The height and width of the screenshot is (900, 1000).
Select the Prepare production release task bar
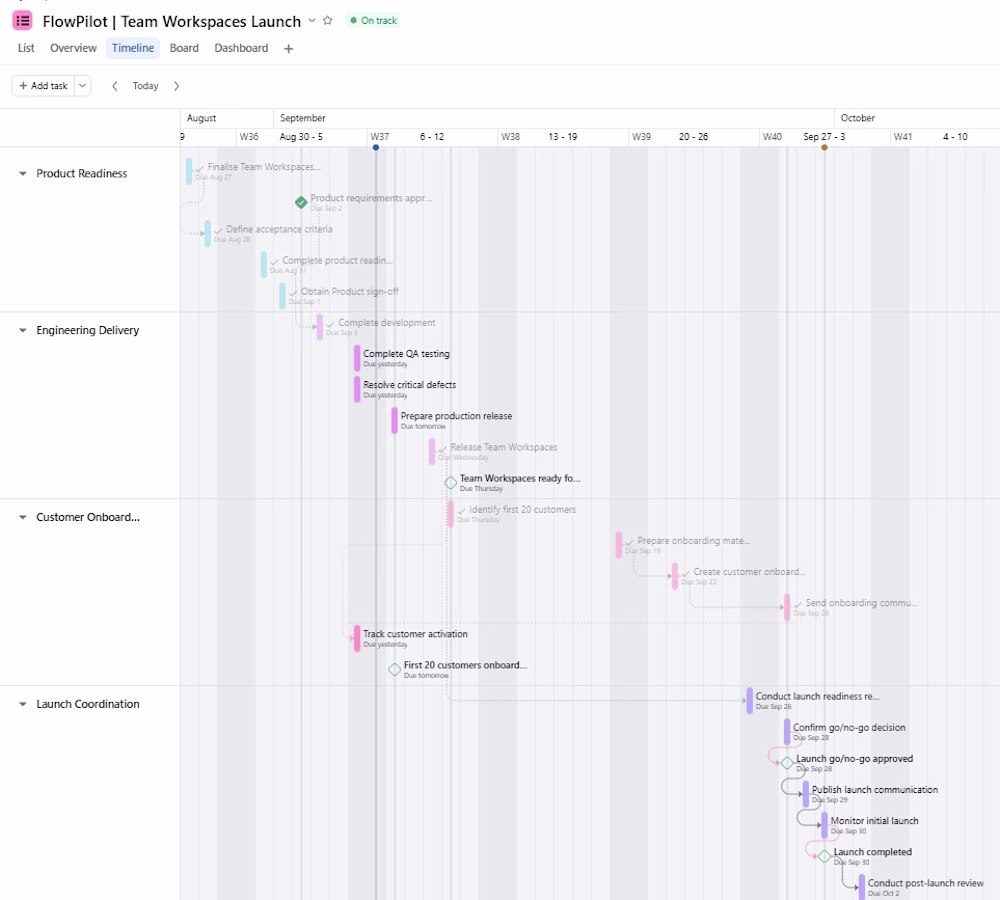(x=395, y=420)
